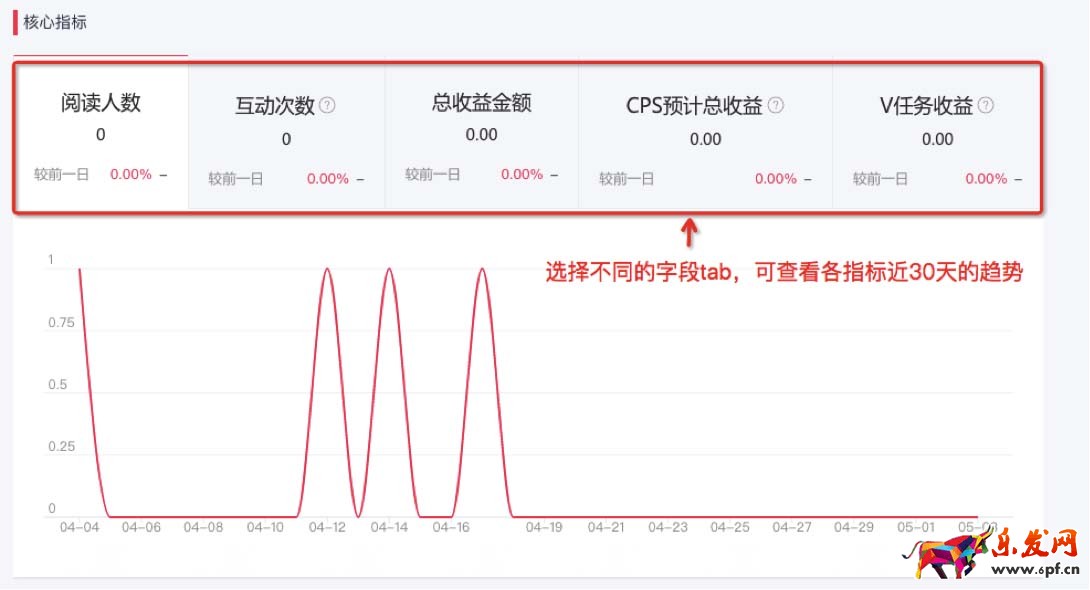Click the red upward annotation arrow
Image resolution: width=1090 pixels, height=590 pixels.
point(689,234)
